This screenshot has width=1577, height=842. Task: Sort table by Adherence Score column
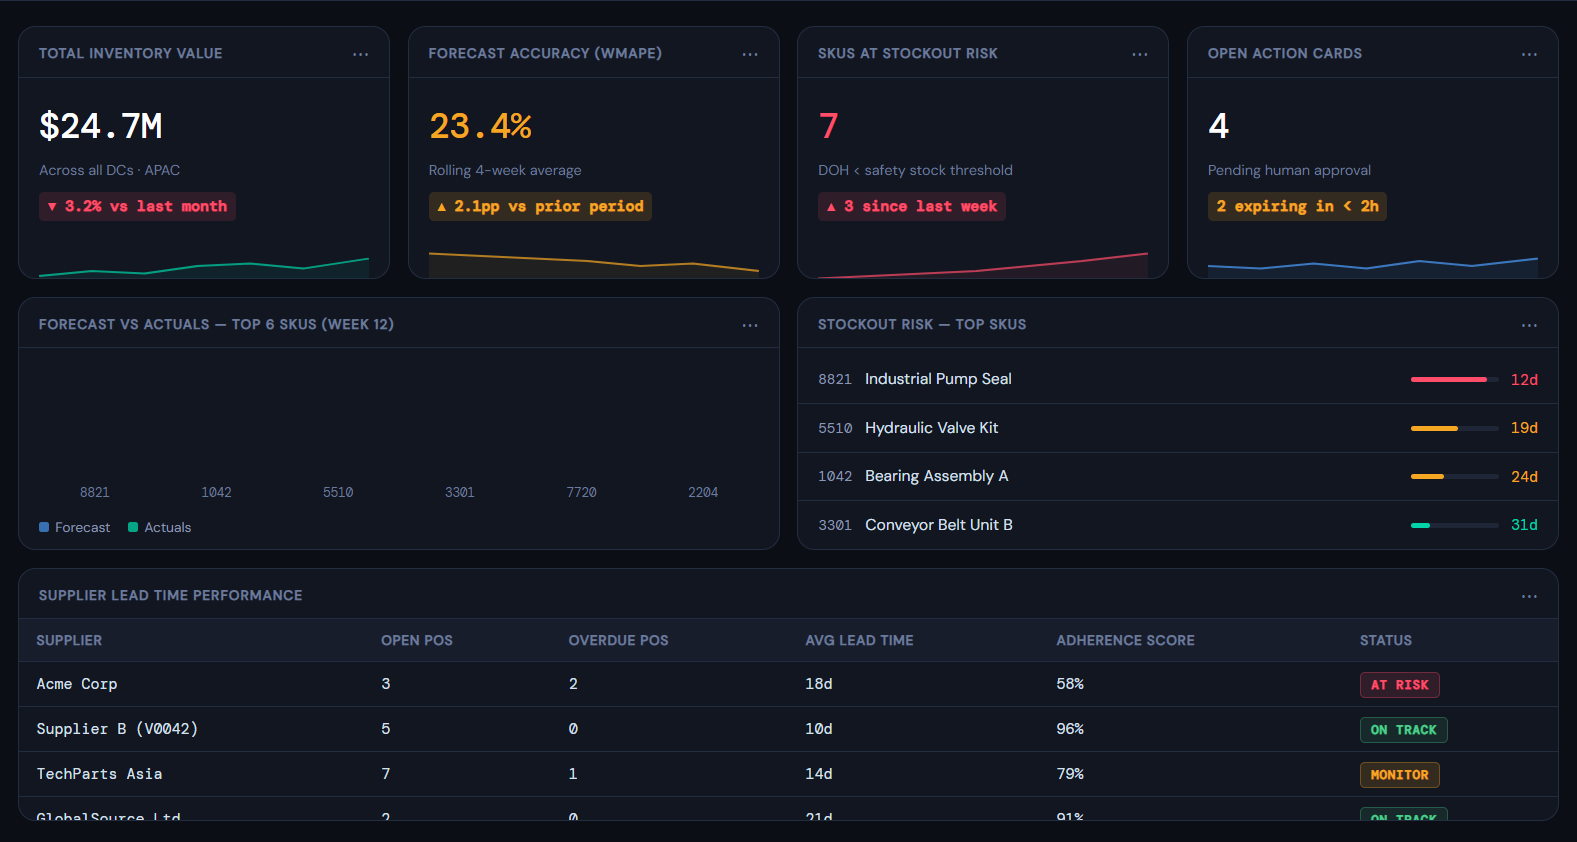pyautogui.click(x=1125, y=640)
